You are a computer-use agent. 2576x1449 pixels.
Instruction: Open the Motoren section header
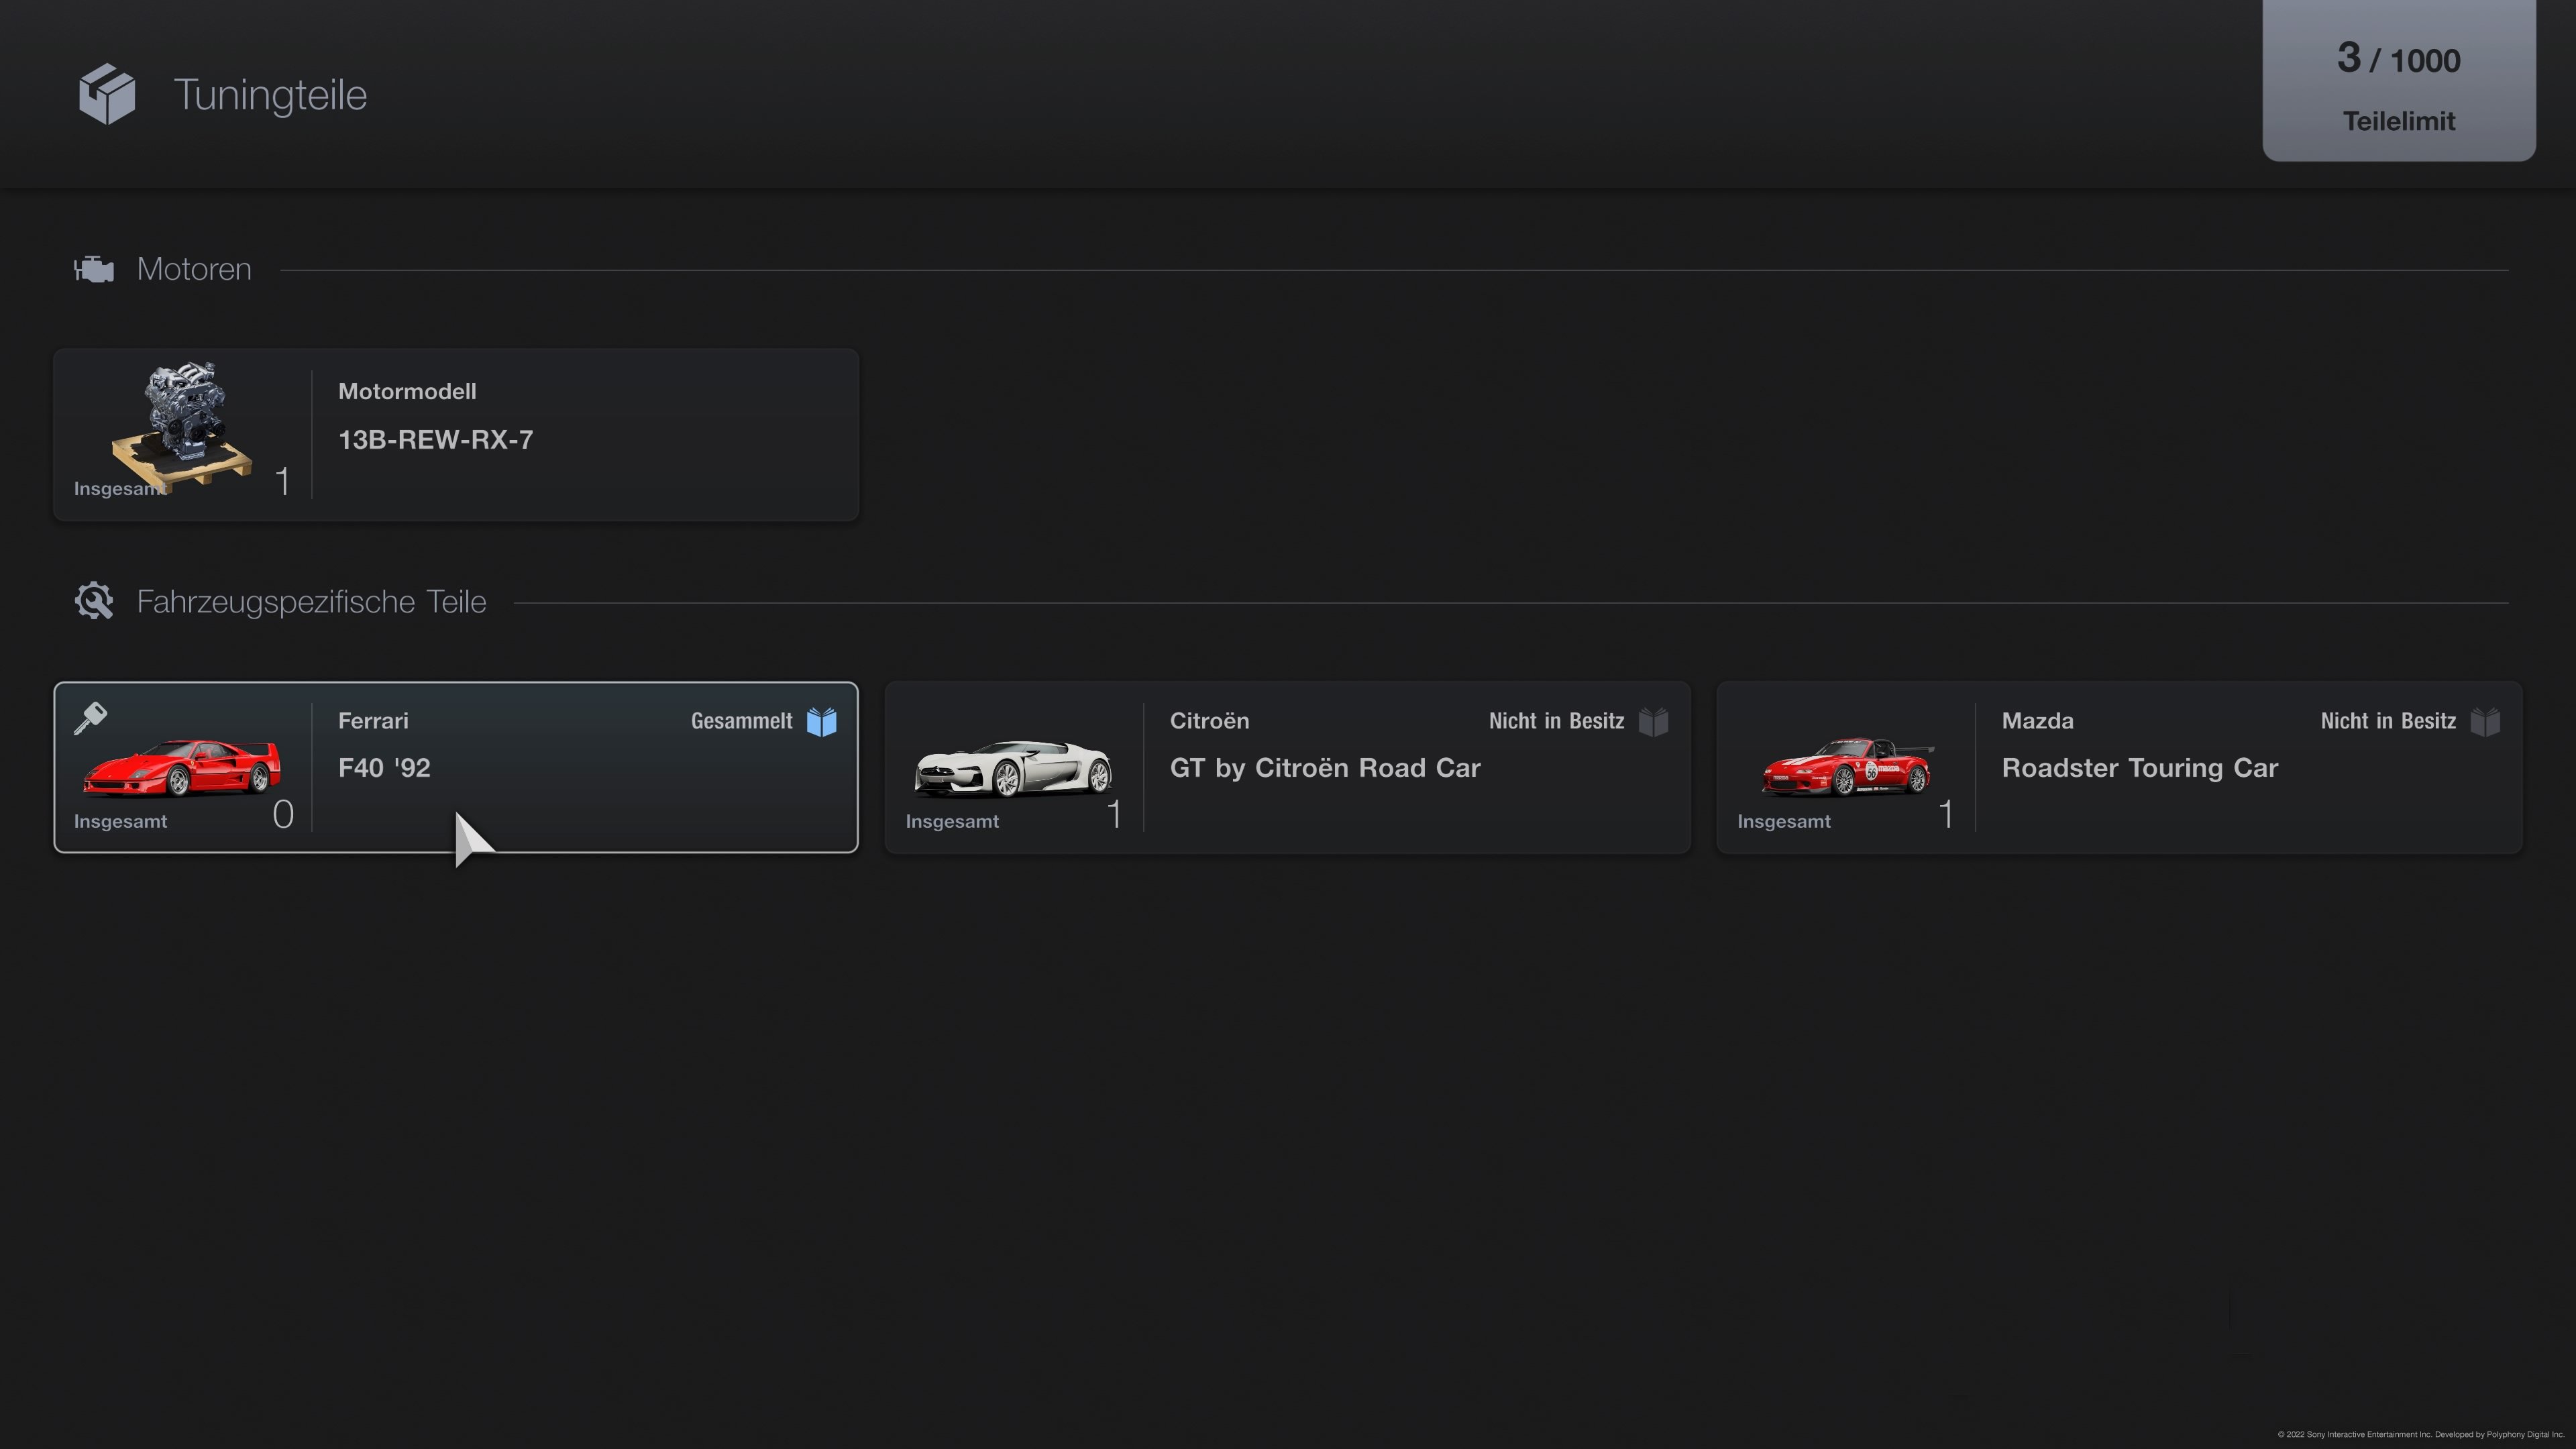pos(193,268)
